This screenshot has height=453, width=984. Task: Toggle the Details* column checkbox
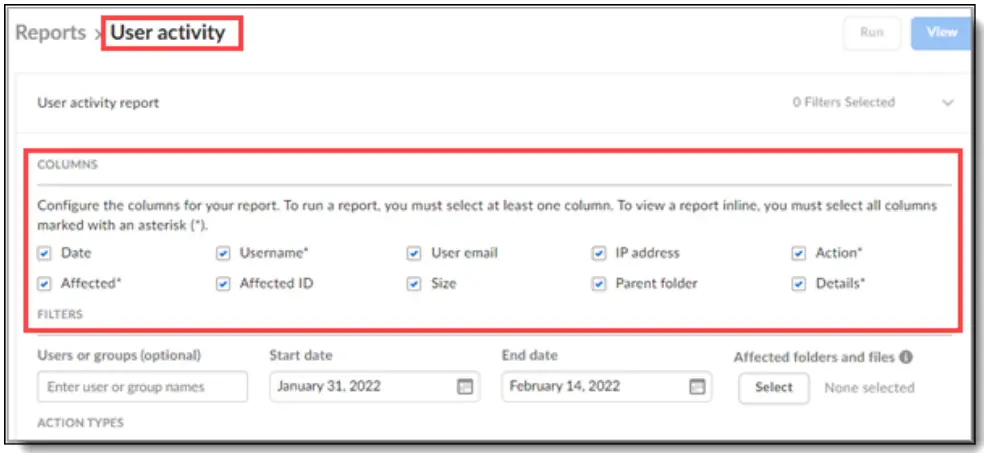coord(798,284)
